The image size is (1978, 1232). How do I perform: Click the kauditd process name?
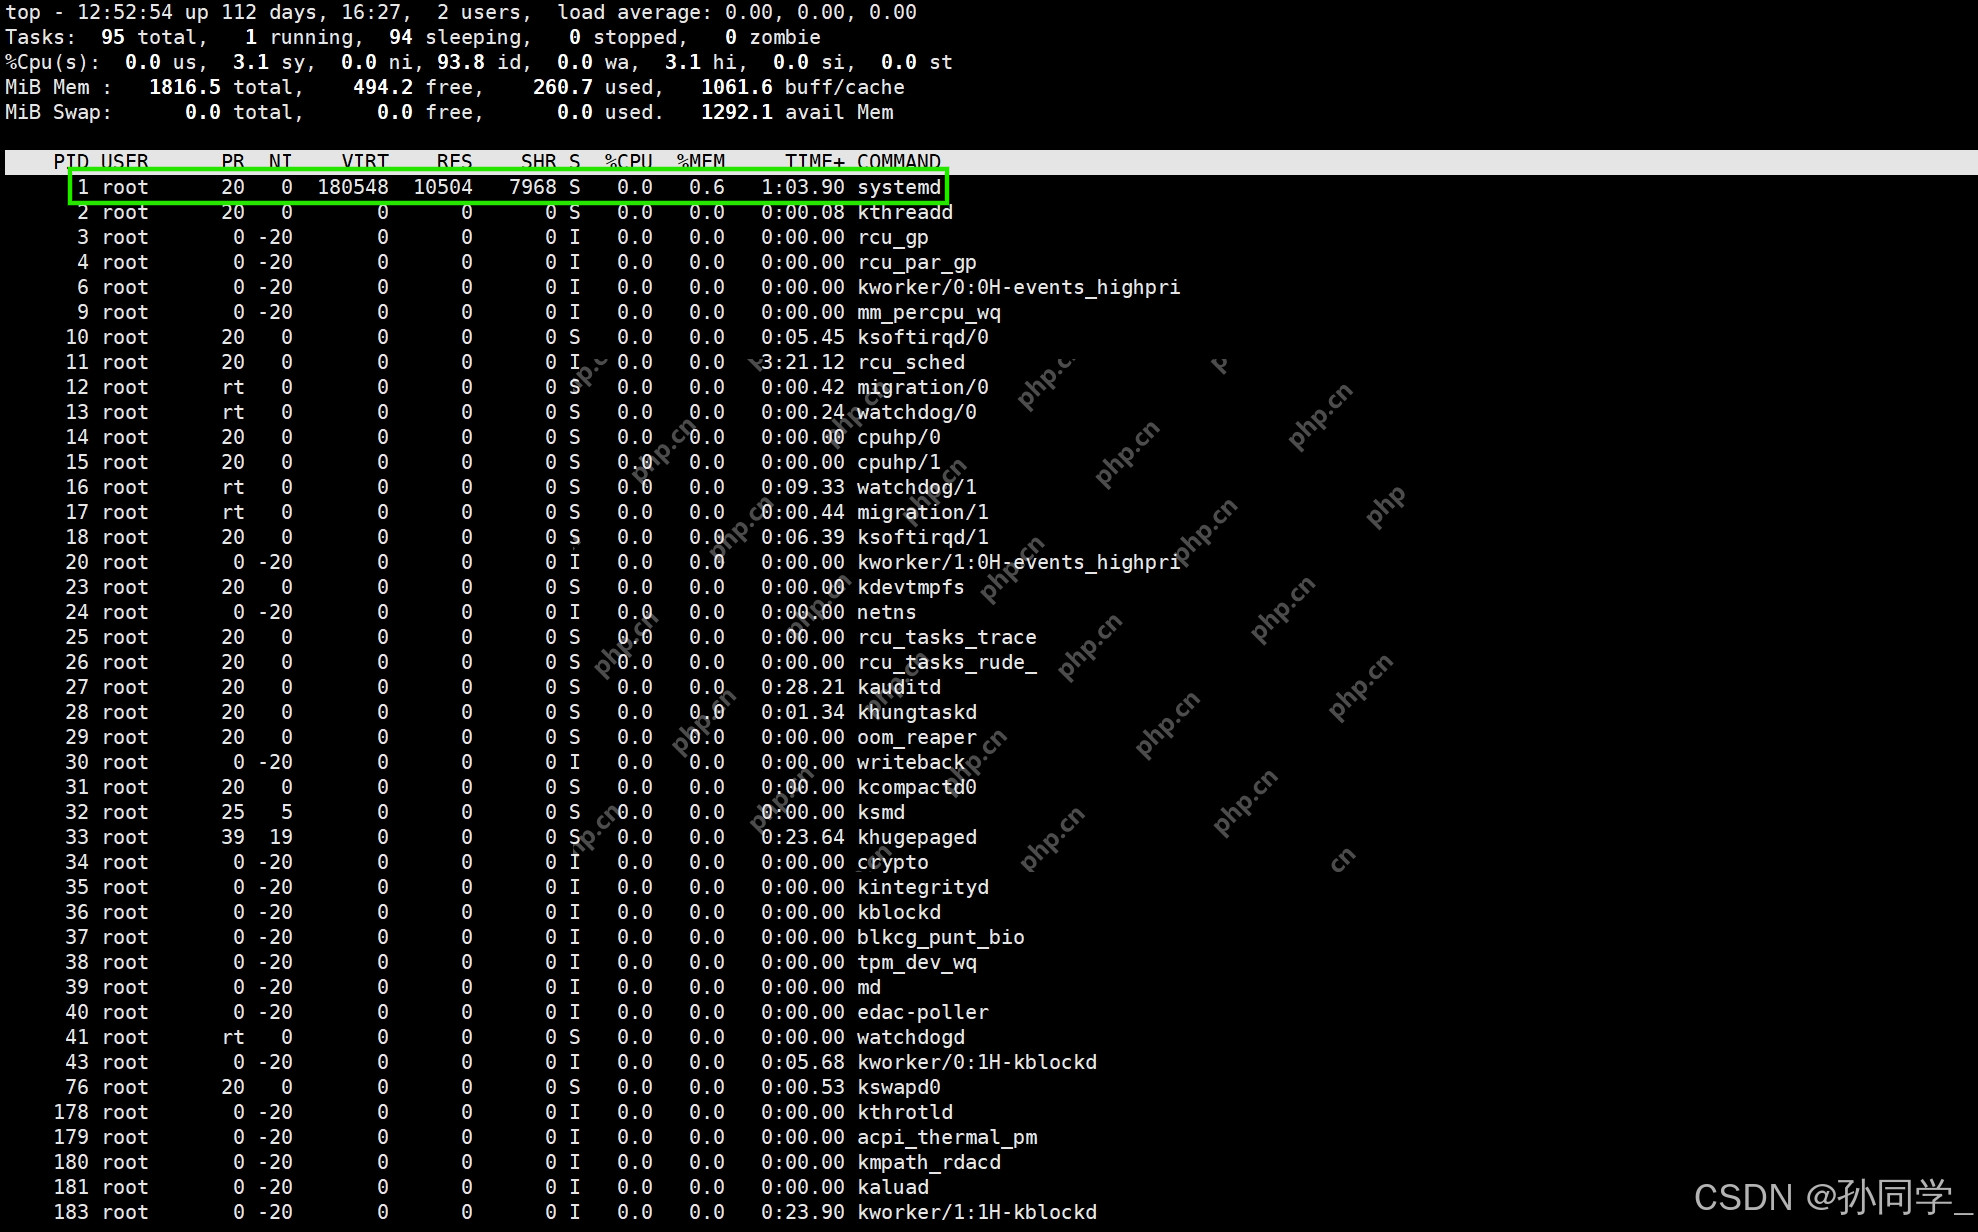(898, 687)
